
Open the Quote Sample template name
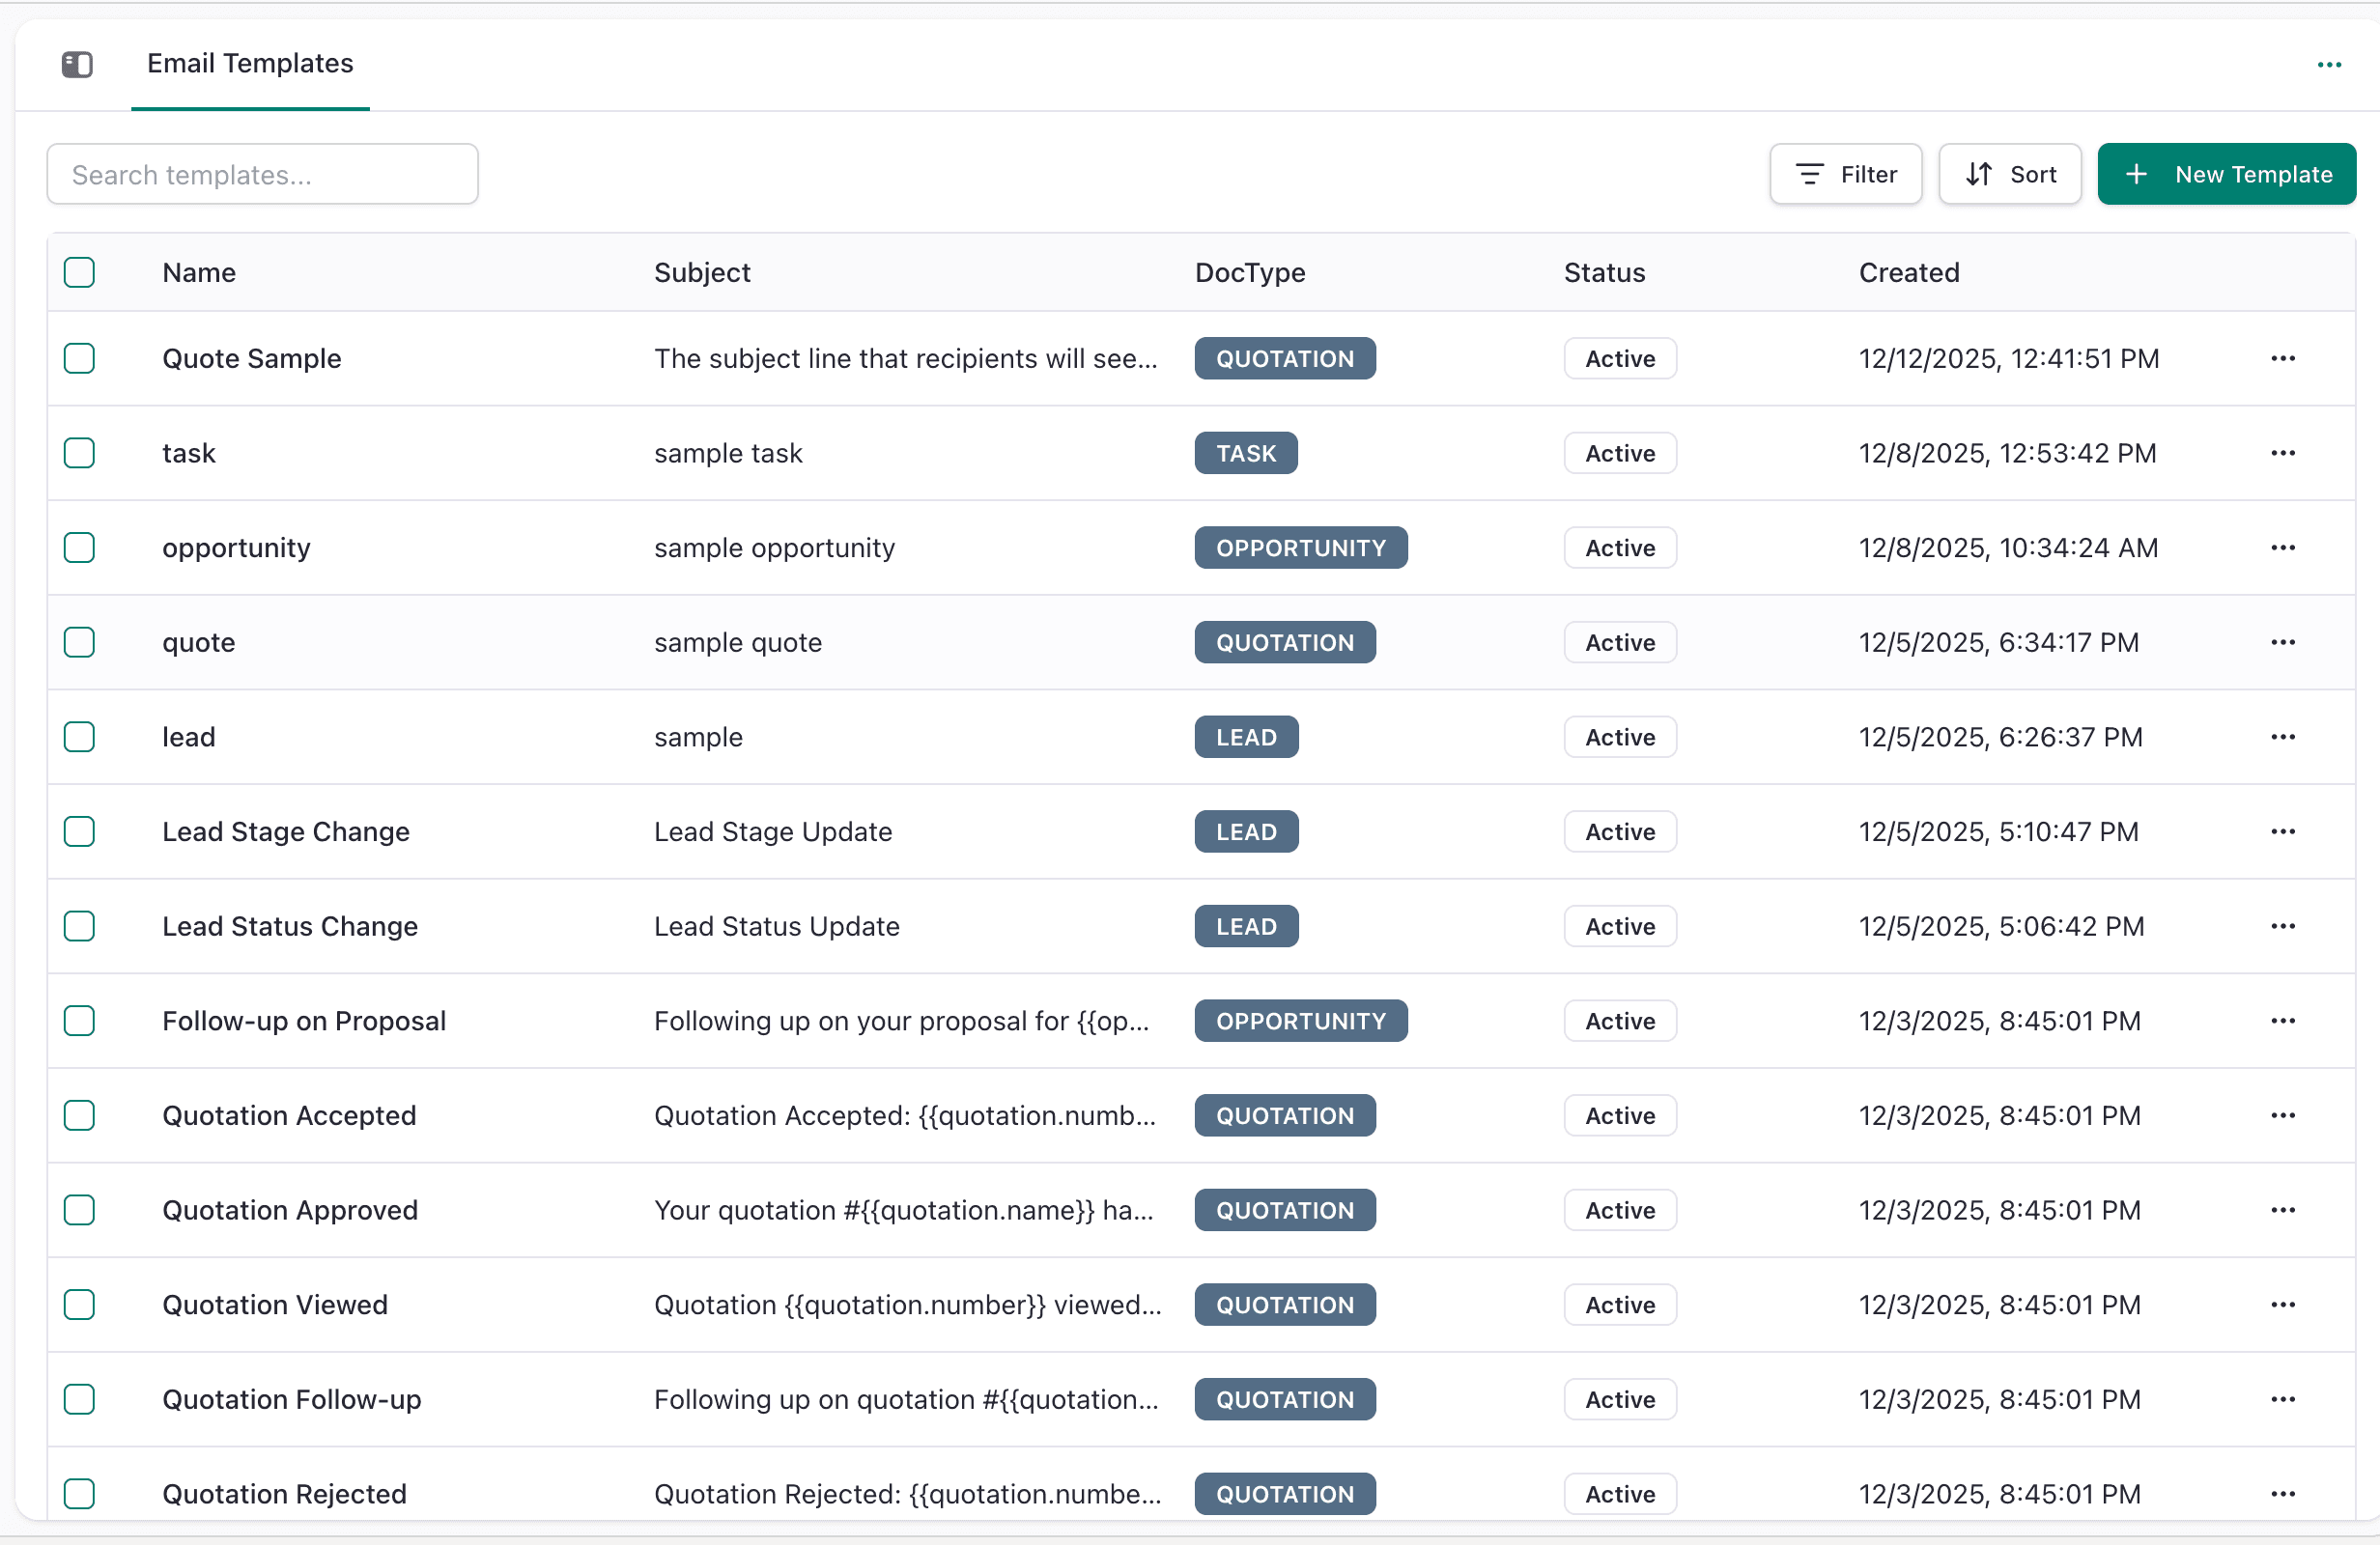(x=252, y=359)
